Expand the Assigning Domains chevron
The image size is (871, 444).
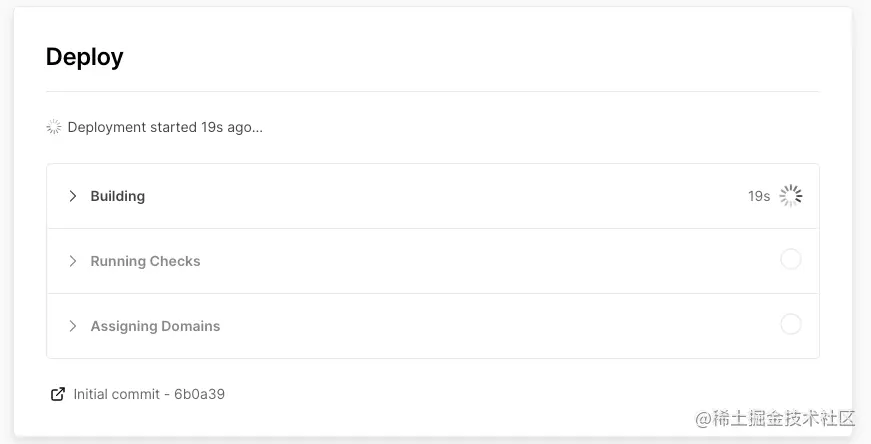pos(72,326)
